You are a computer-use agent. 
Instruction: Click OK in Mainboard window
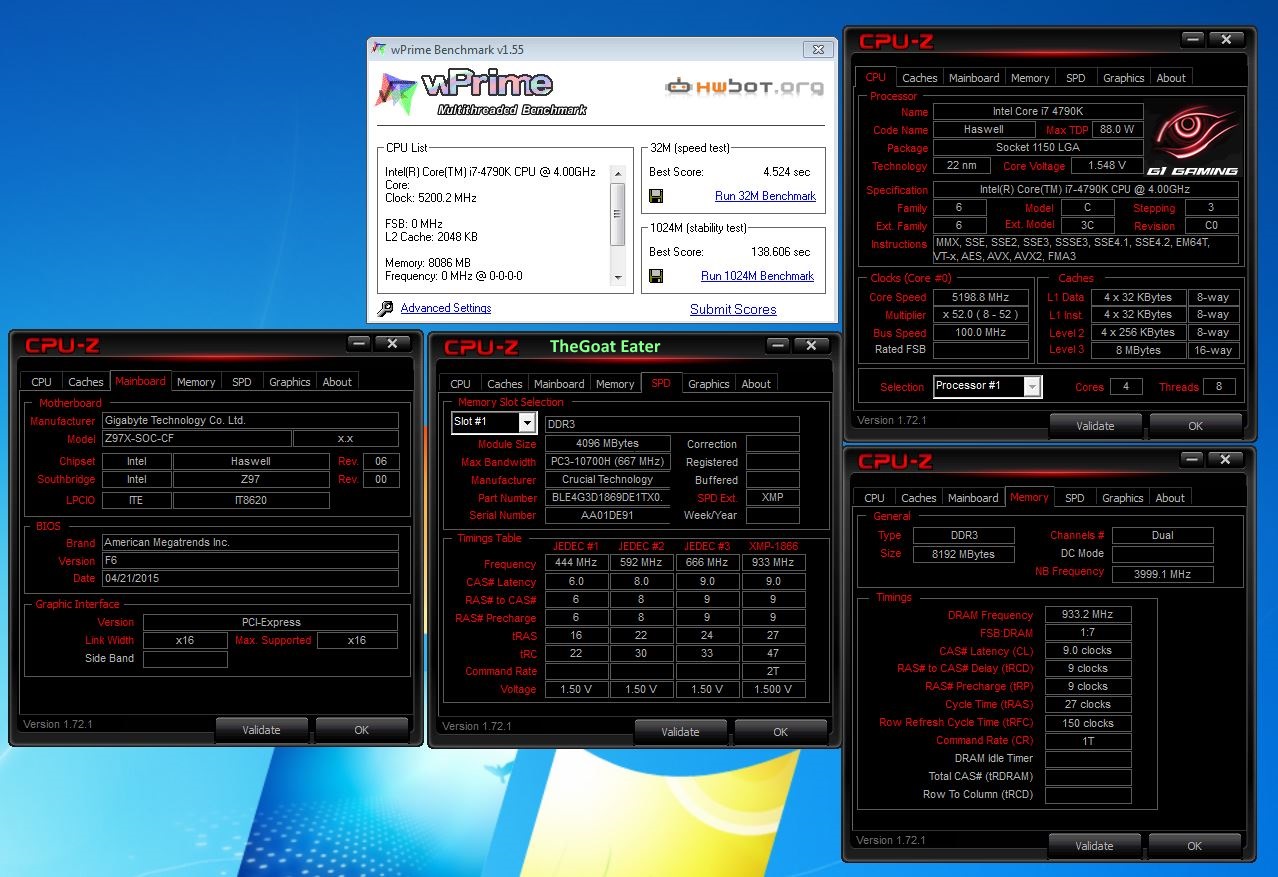[x=362, y=730]
